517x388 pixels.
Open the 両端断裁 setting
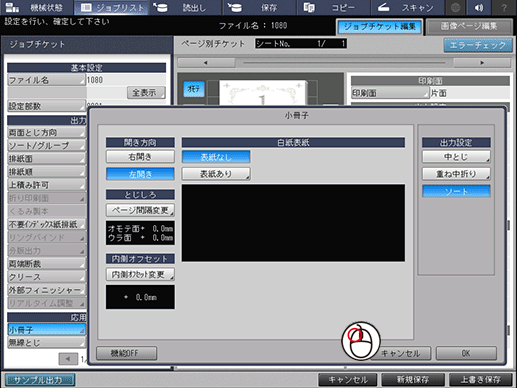[x=46, y=264]
